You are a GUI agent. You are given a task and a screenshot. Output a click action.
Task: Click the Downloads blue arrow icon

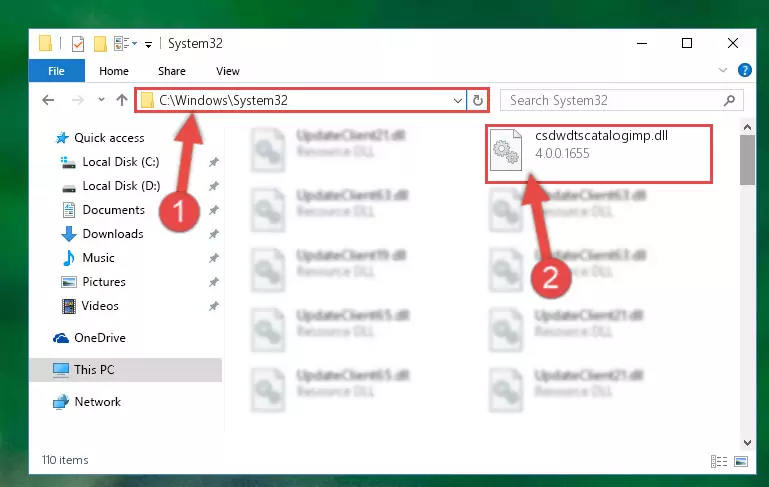point(69,234)
